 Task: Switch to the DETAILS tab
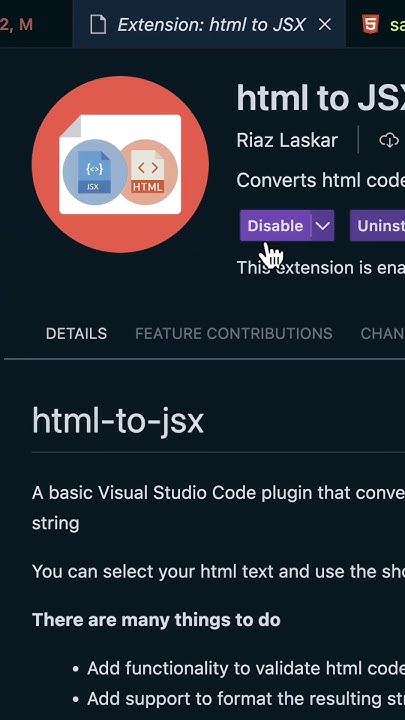click(x=76, y=333)
